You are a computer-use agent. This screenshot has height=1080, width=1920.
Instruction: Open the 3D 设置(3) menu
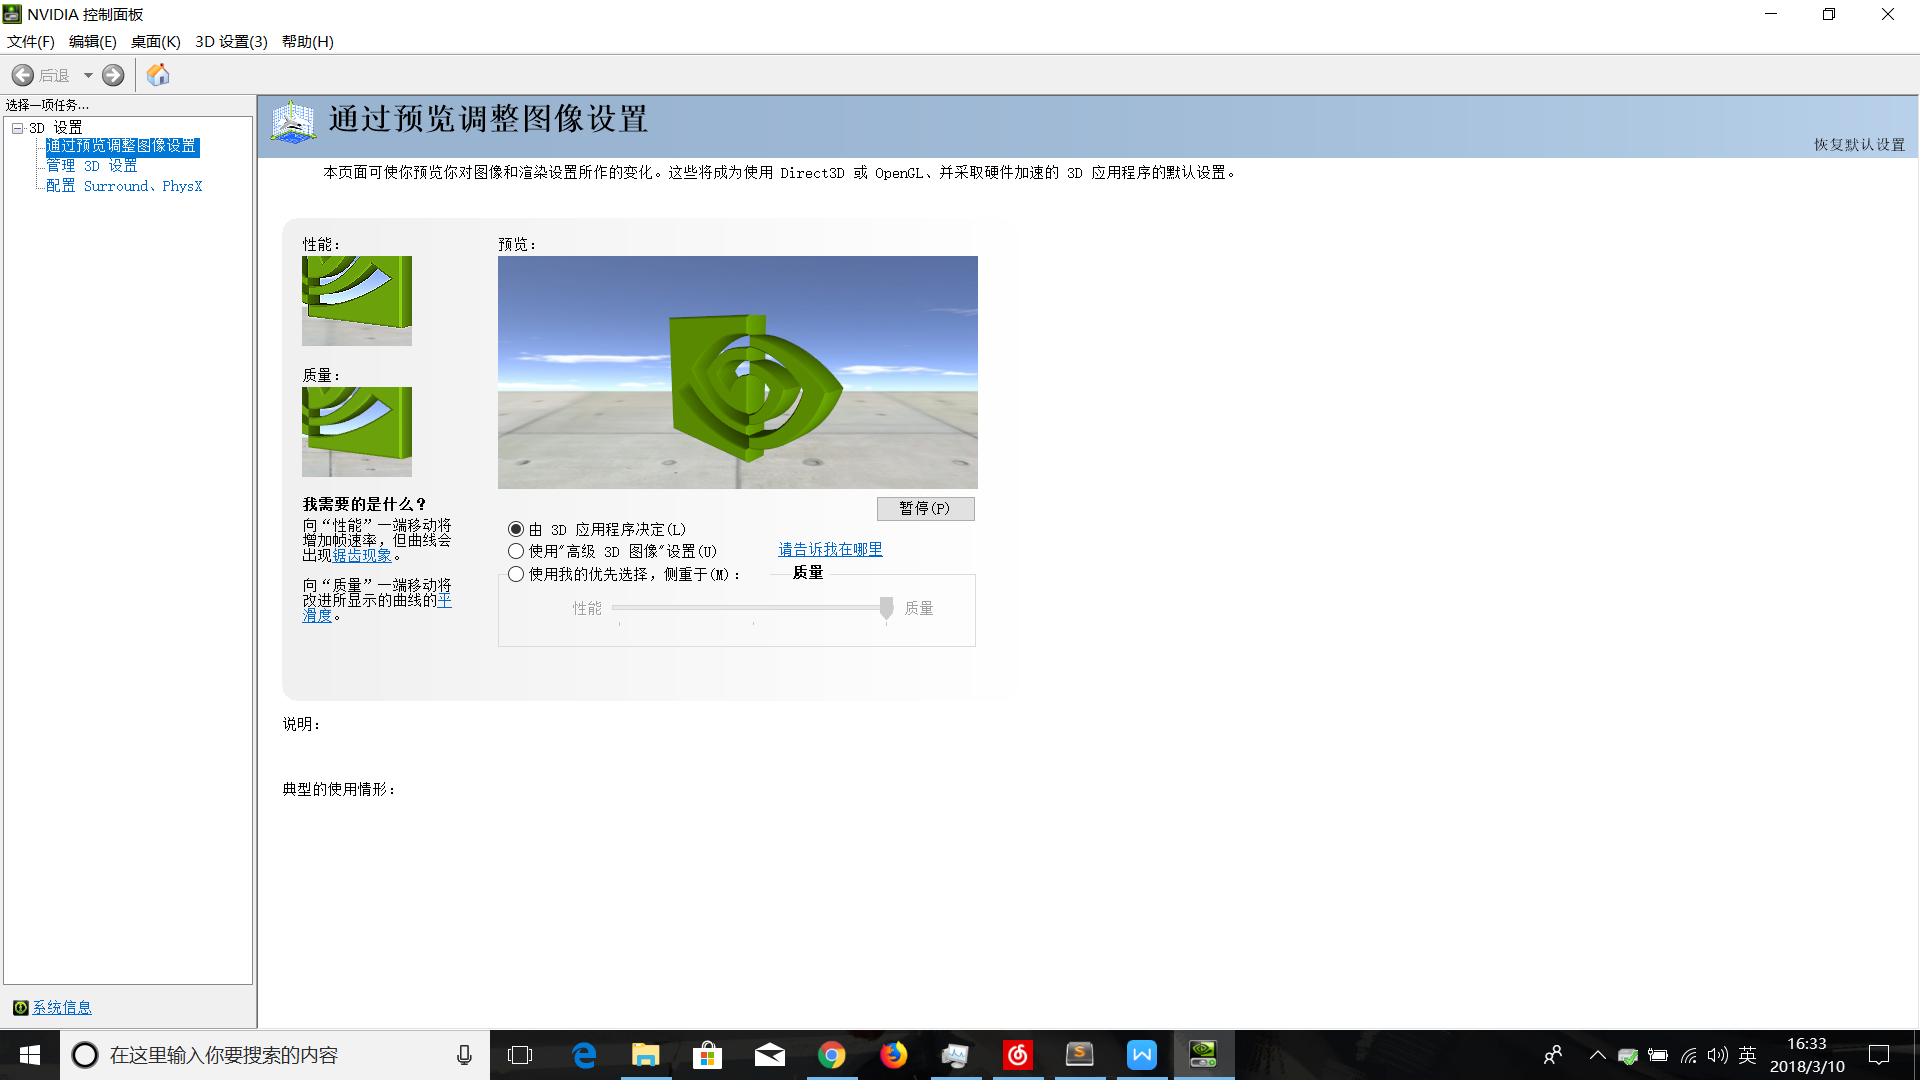tap(231, 42)
